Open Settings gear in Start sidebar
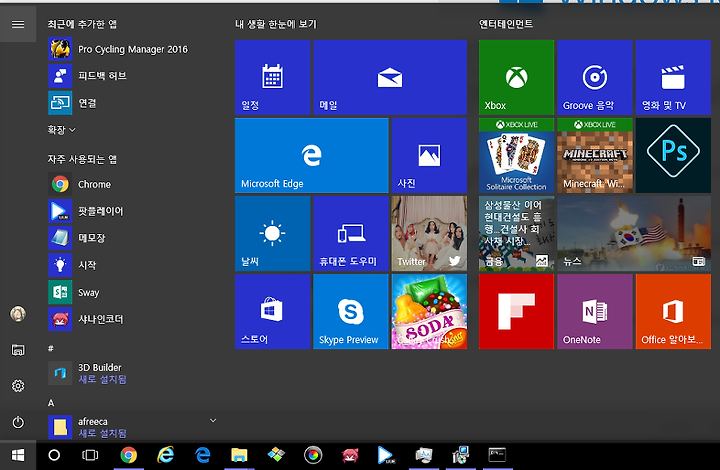This screenshot has height=470, width=720. (x=18, y=386)
